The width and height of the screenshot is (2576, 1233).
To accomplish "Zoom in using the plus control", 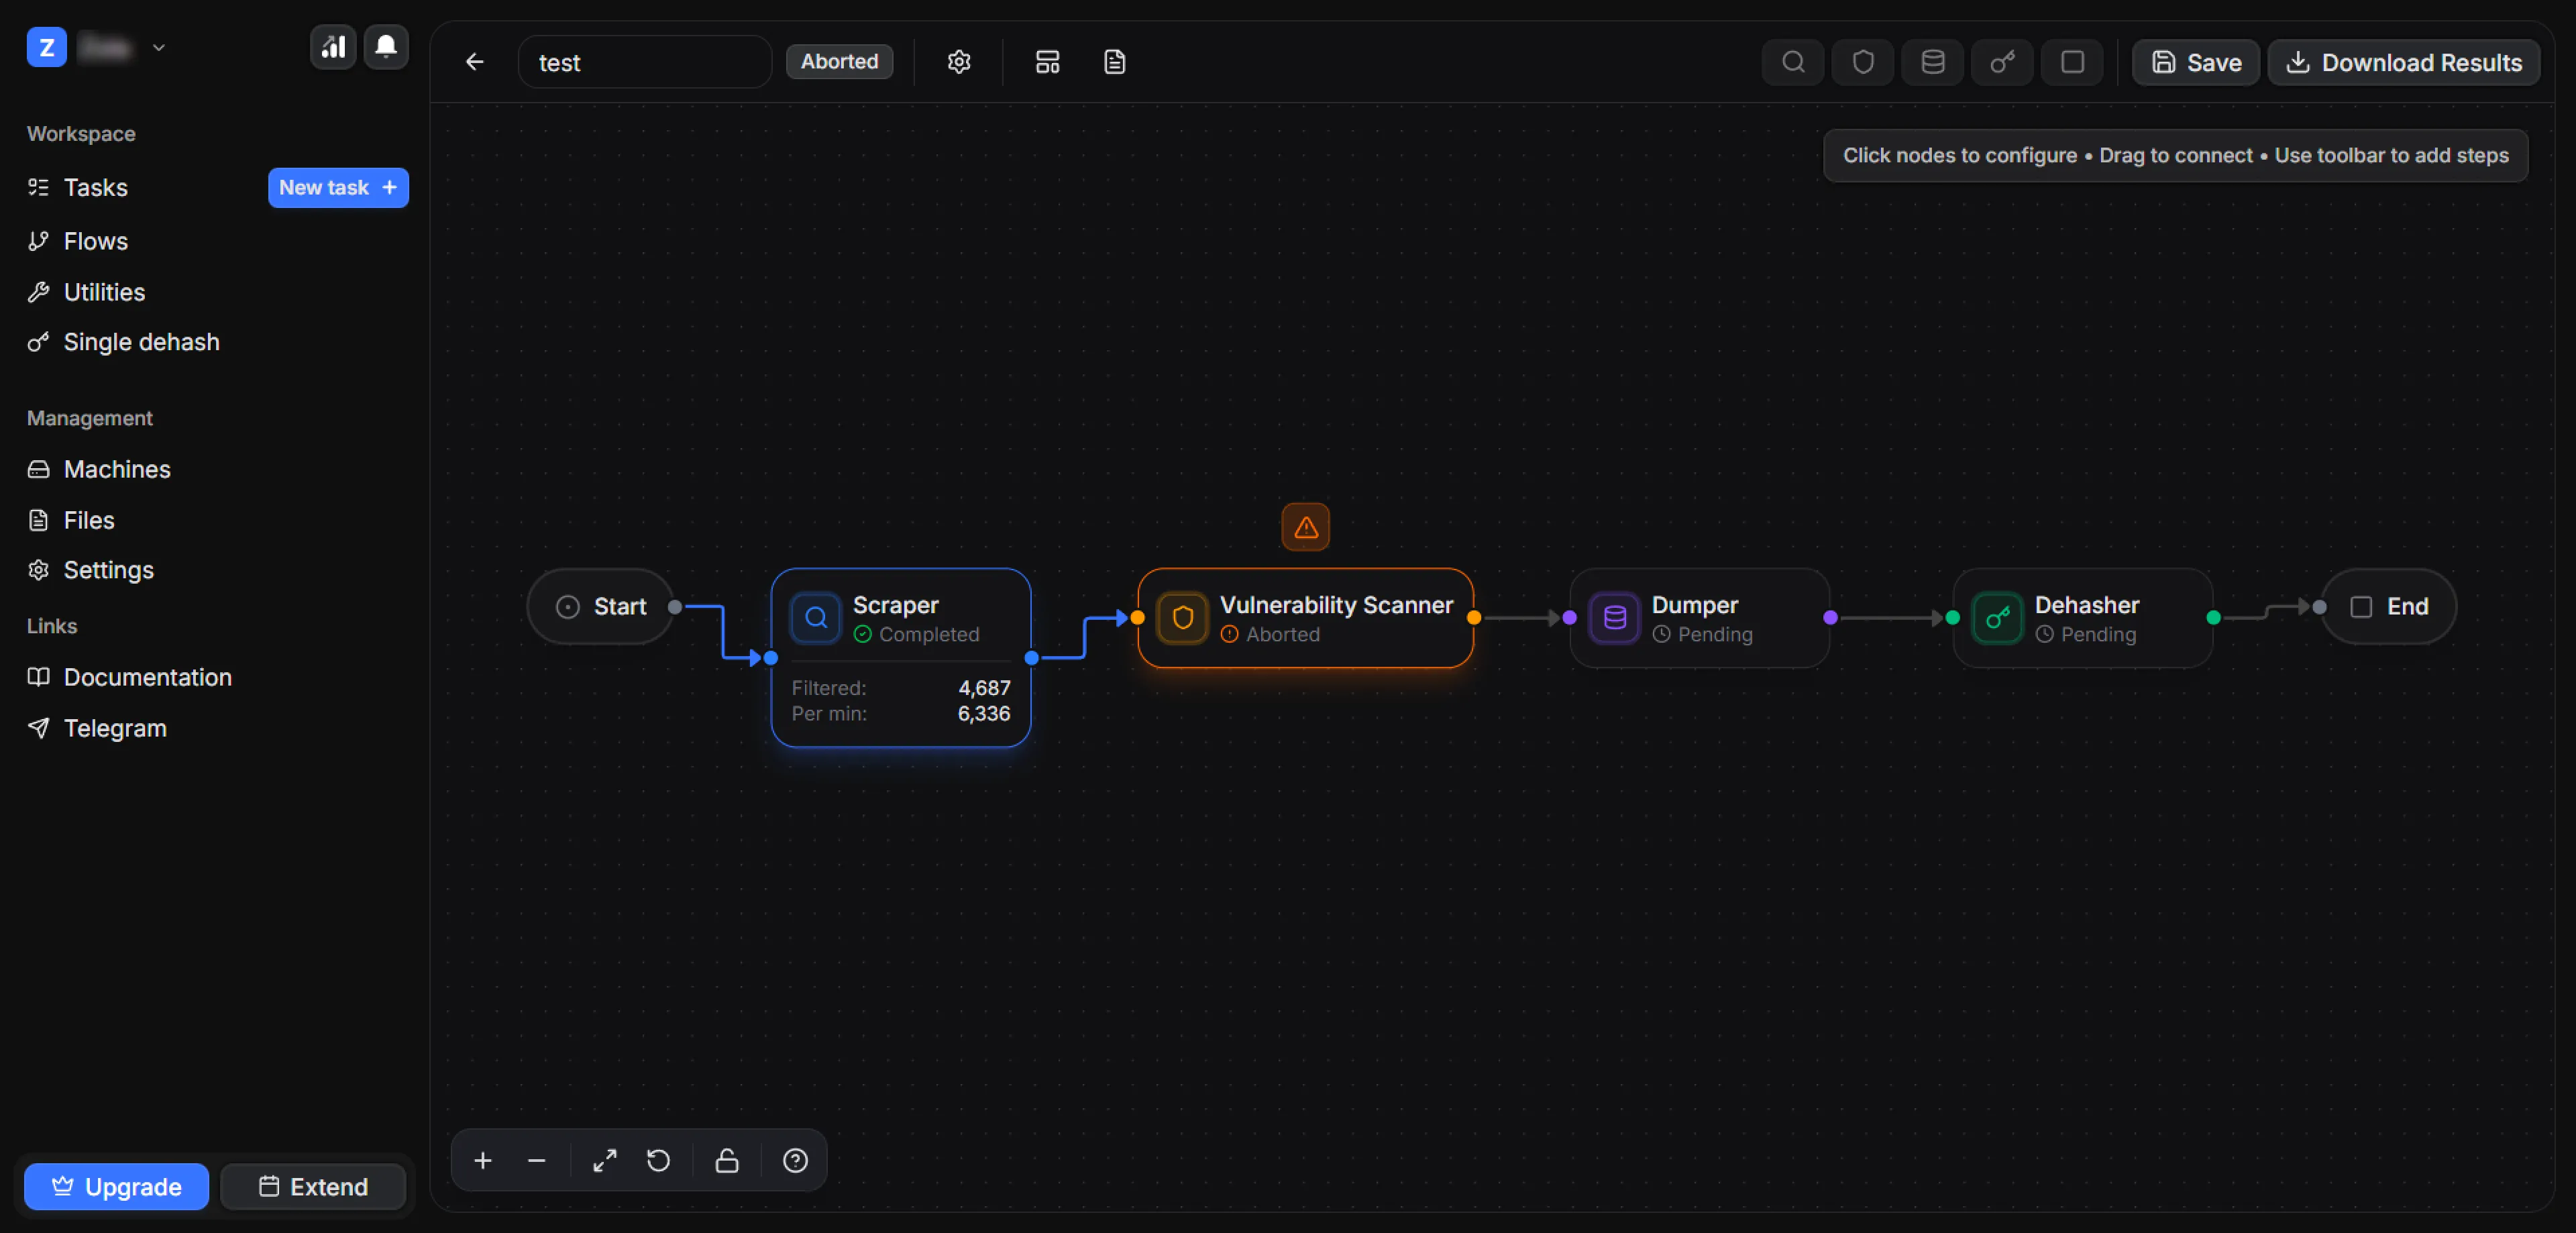I will pos(483,1160).
